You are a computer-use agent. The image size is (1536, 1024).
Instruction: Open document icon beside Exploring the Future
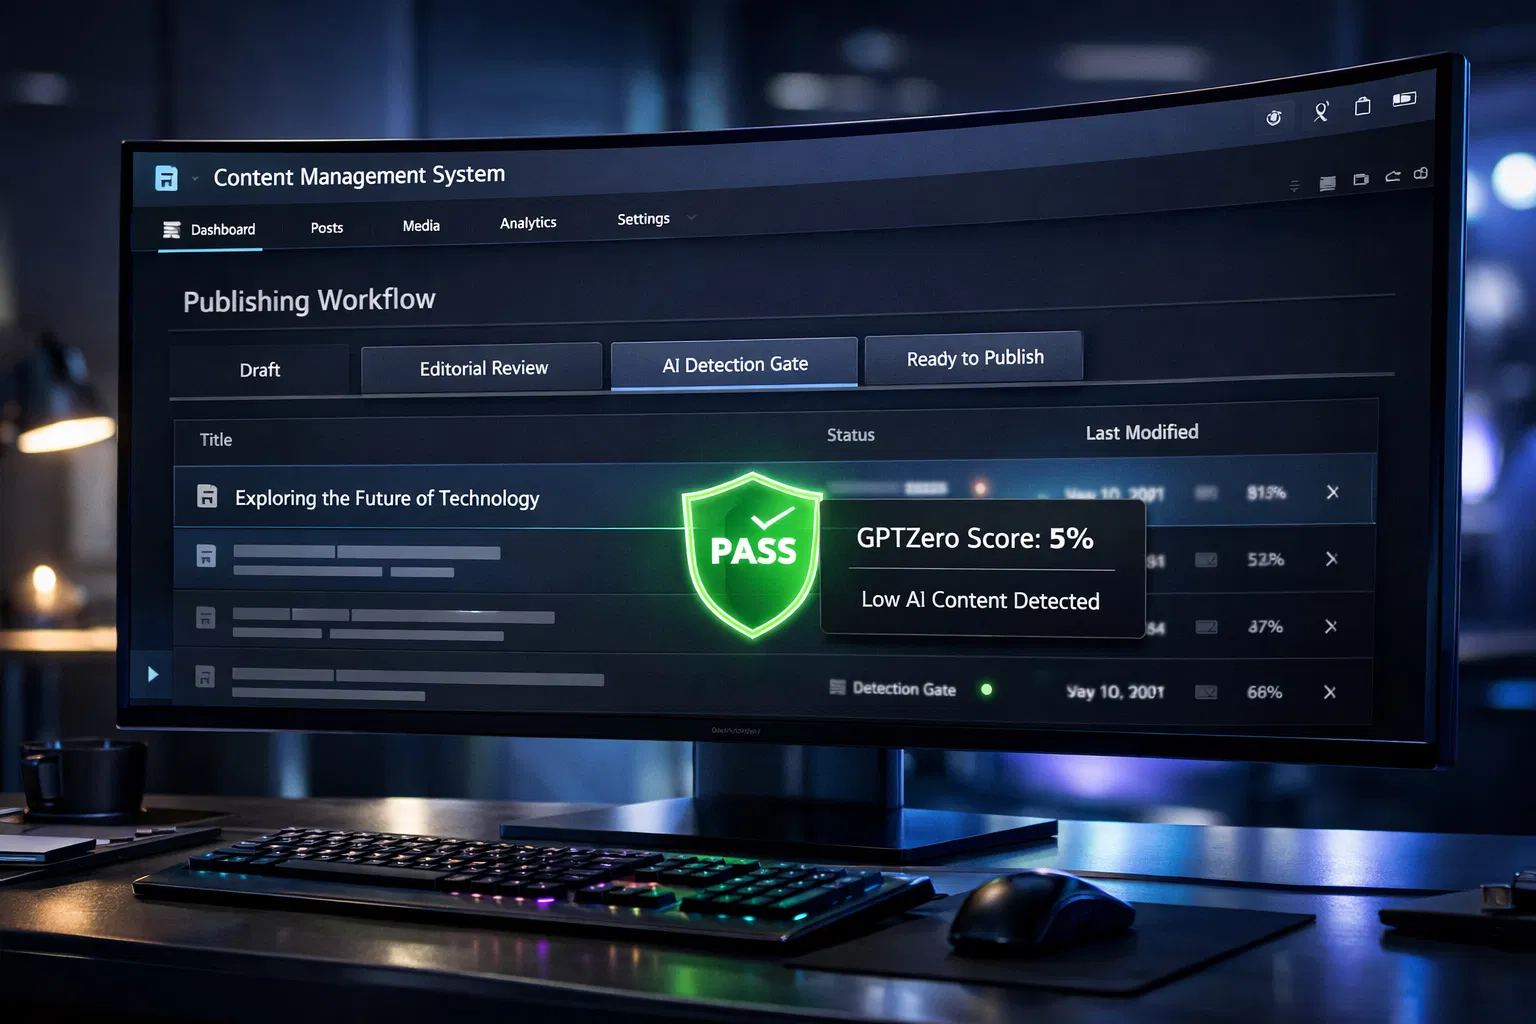tap(207, 496)
